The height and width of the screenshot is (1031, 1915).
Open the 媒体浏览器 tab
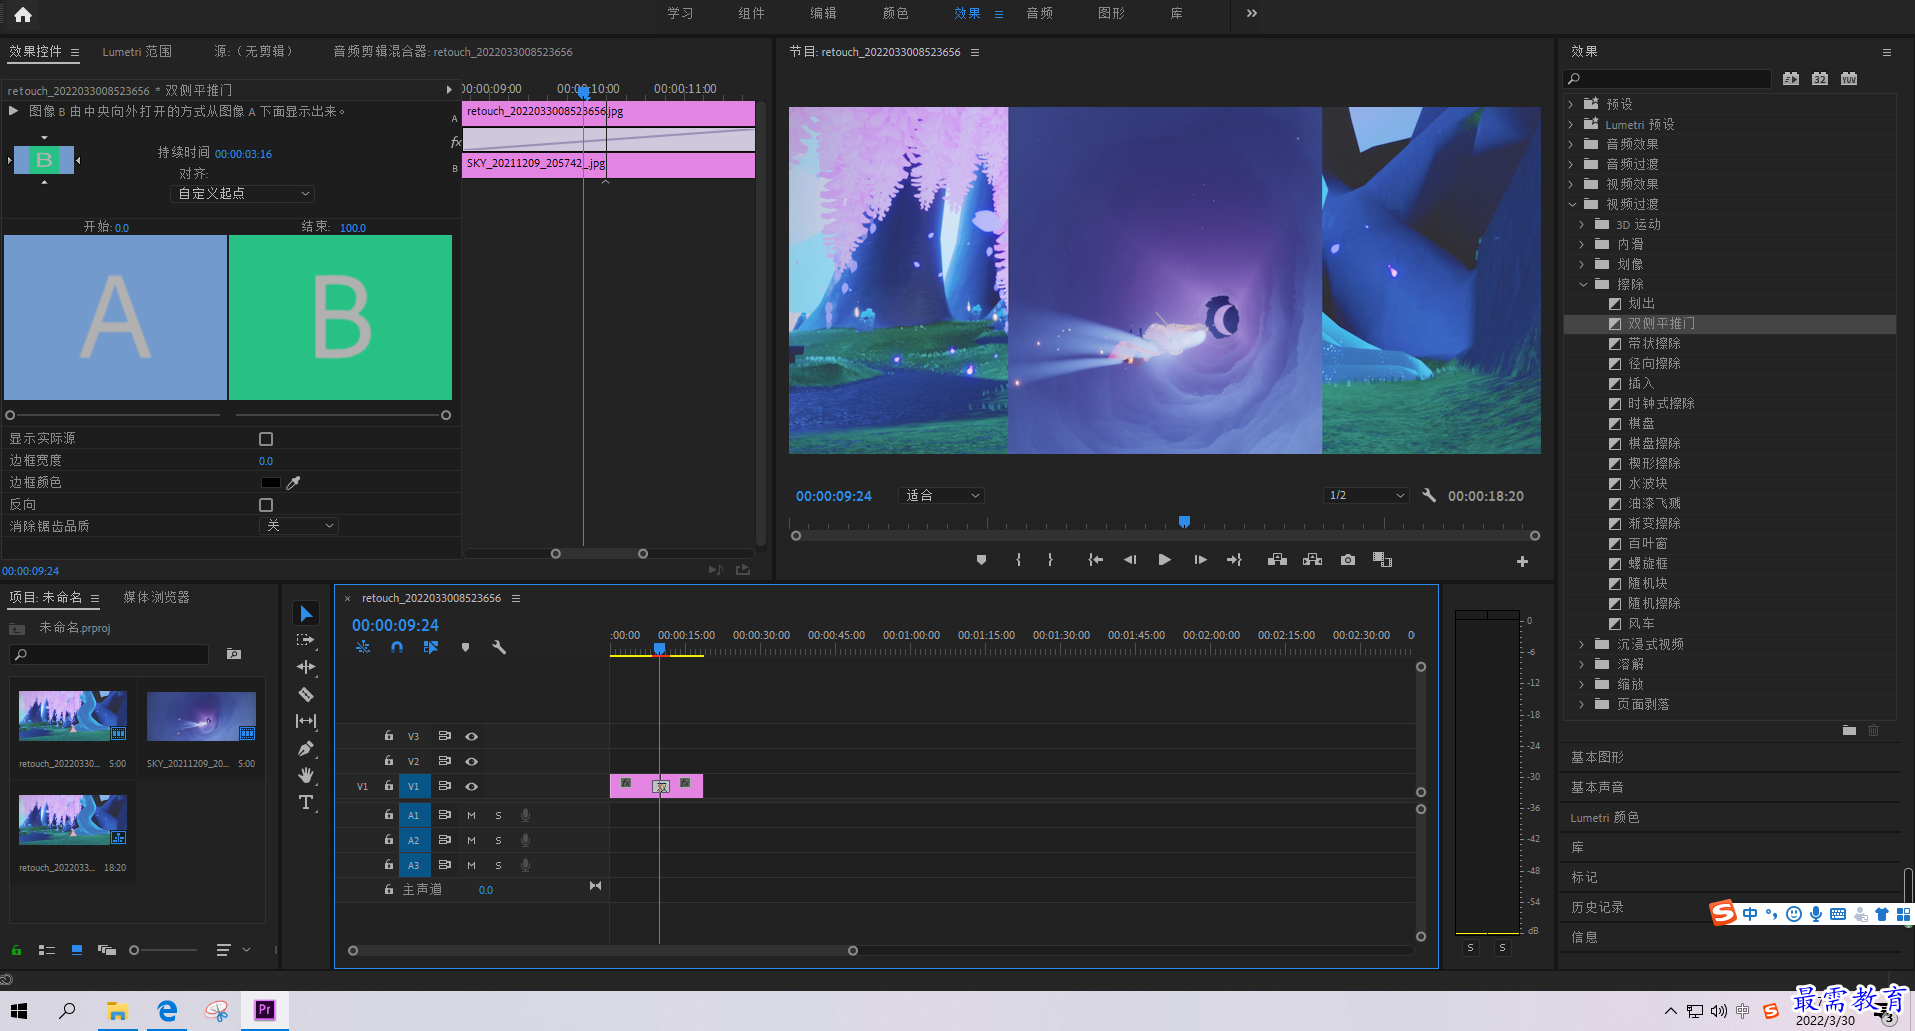click(156, 597)
